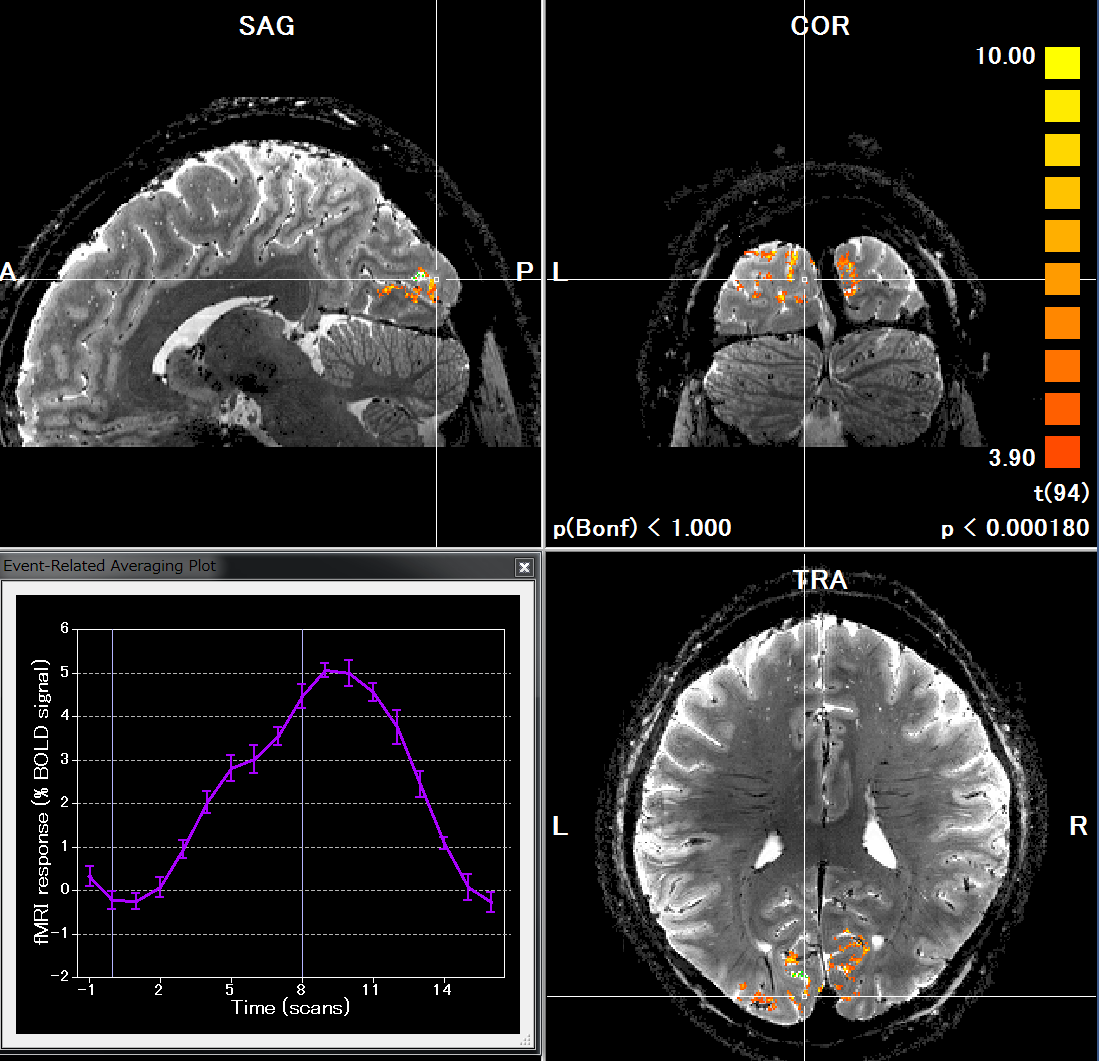Image resolution: width=1099 pixels, height=1061 pixels.
Task: Click the resize grip of the plot window
Action: point(525,1042)
